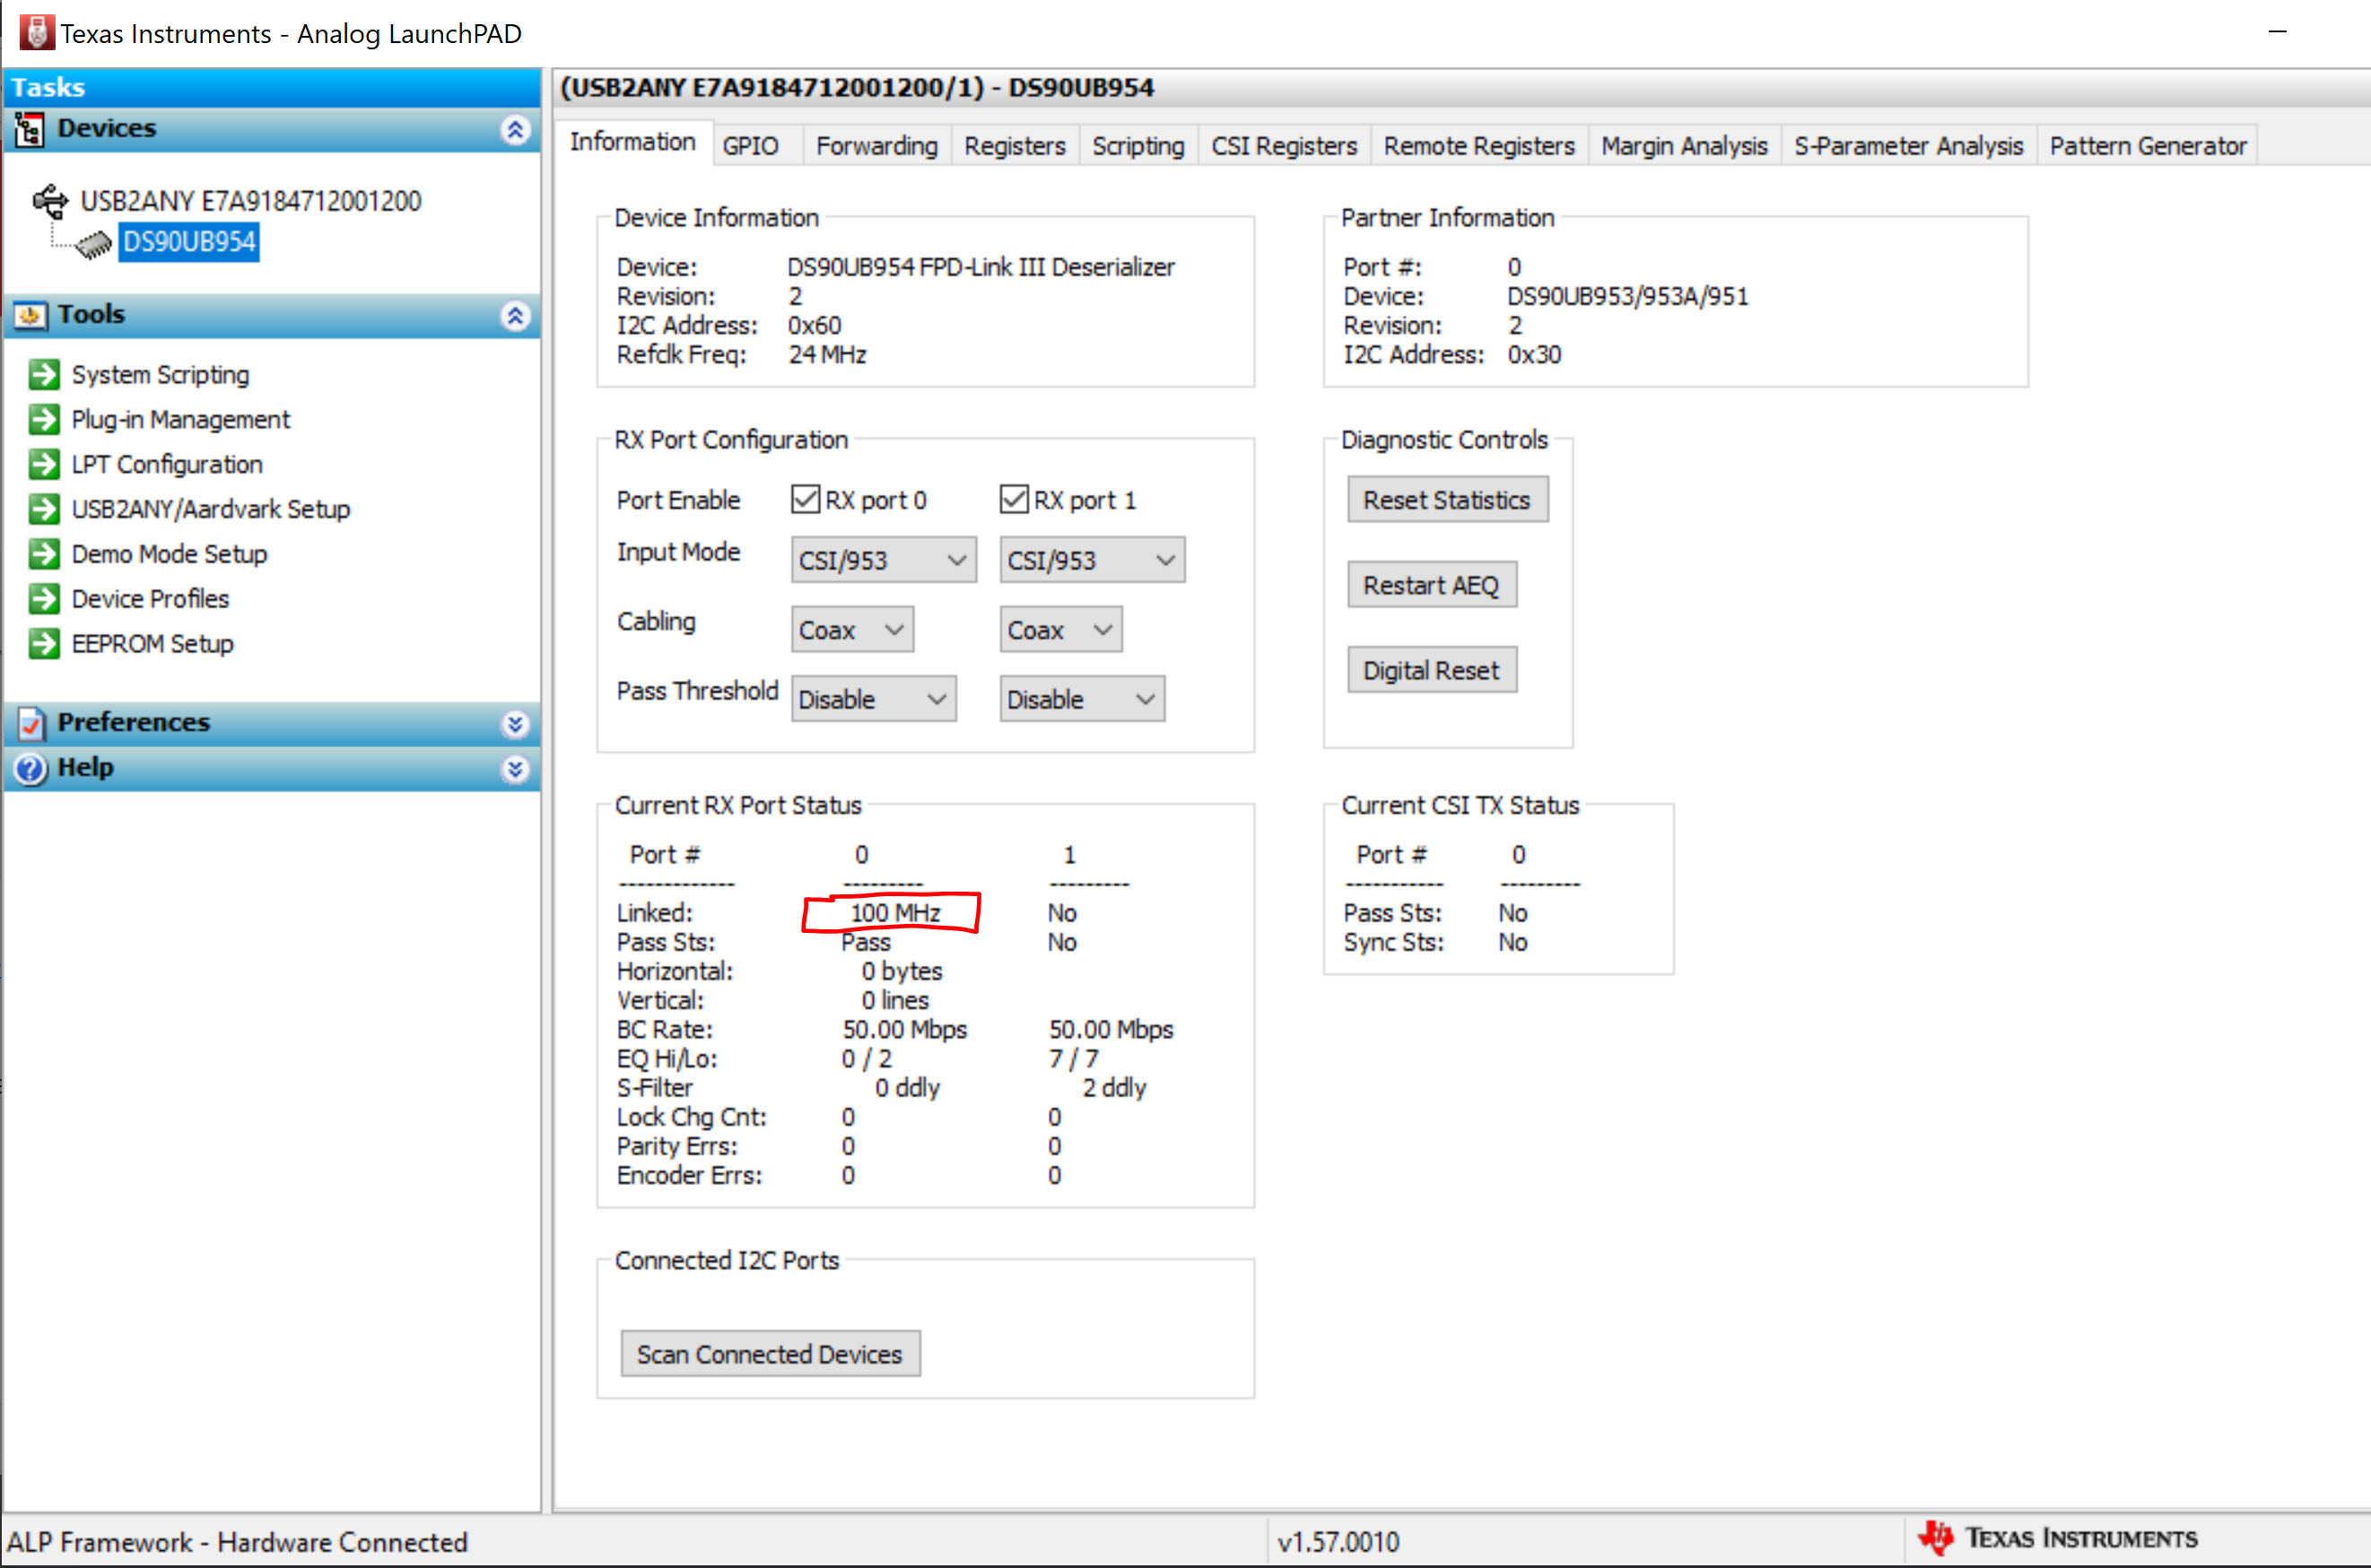Click the Preferences panel header label
This screenshot has height=1568, width=2371.
[x=134, y=723]
